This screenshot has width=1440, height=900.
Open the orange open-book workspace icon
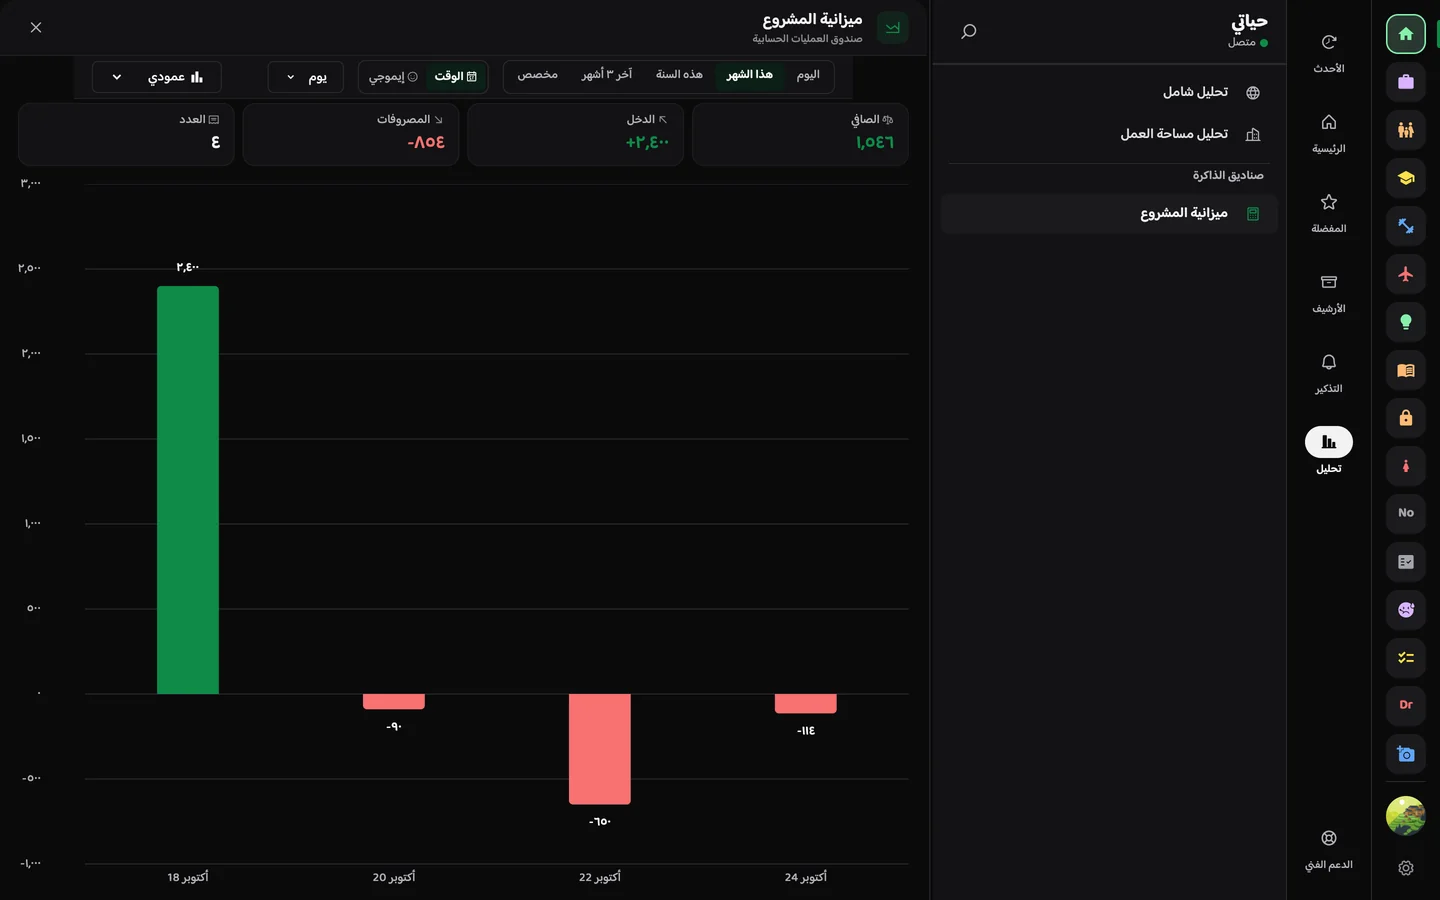(1405, 370)
